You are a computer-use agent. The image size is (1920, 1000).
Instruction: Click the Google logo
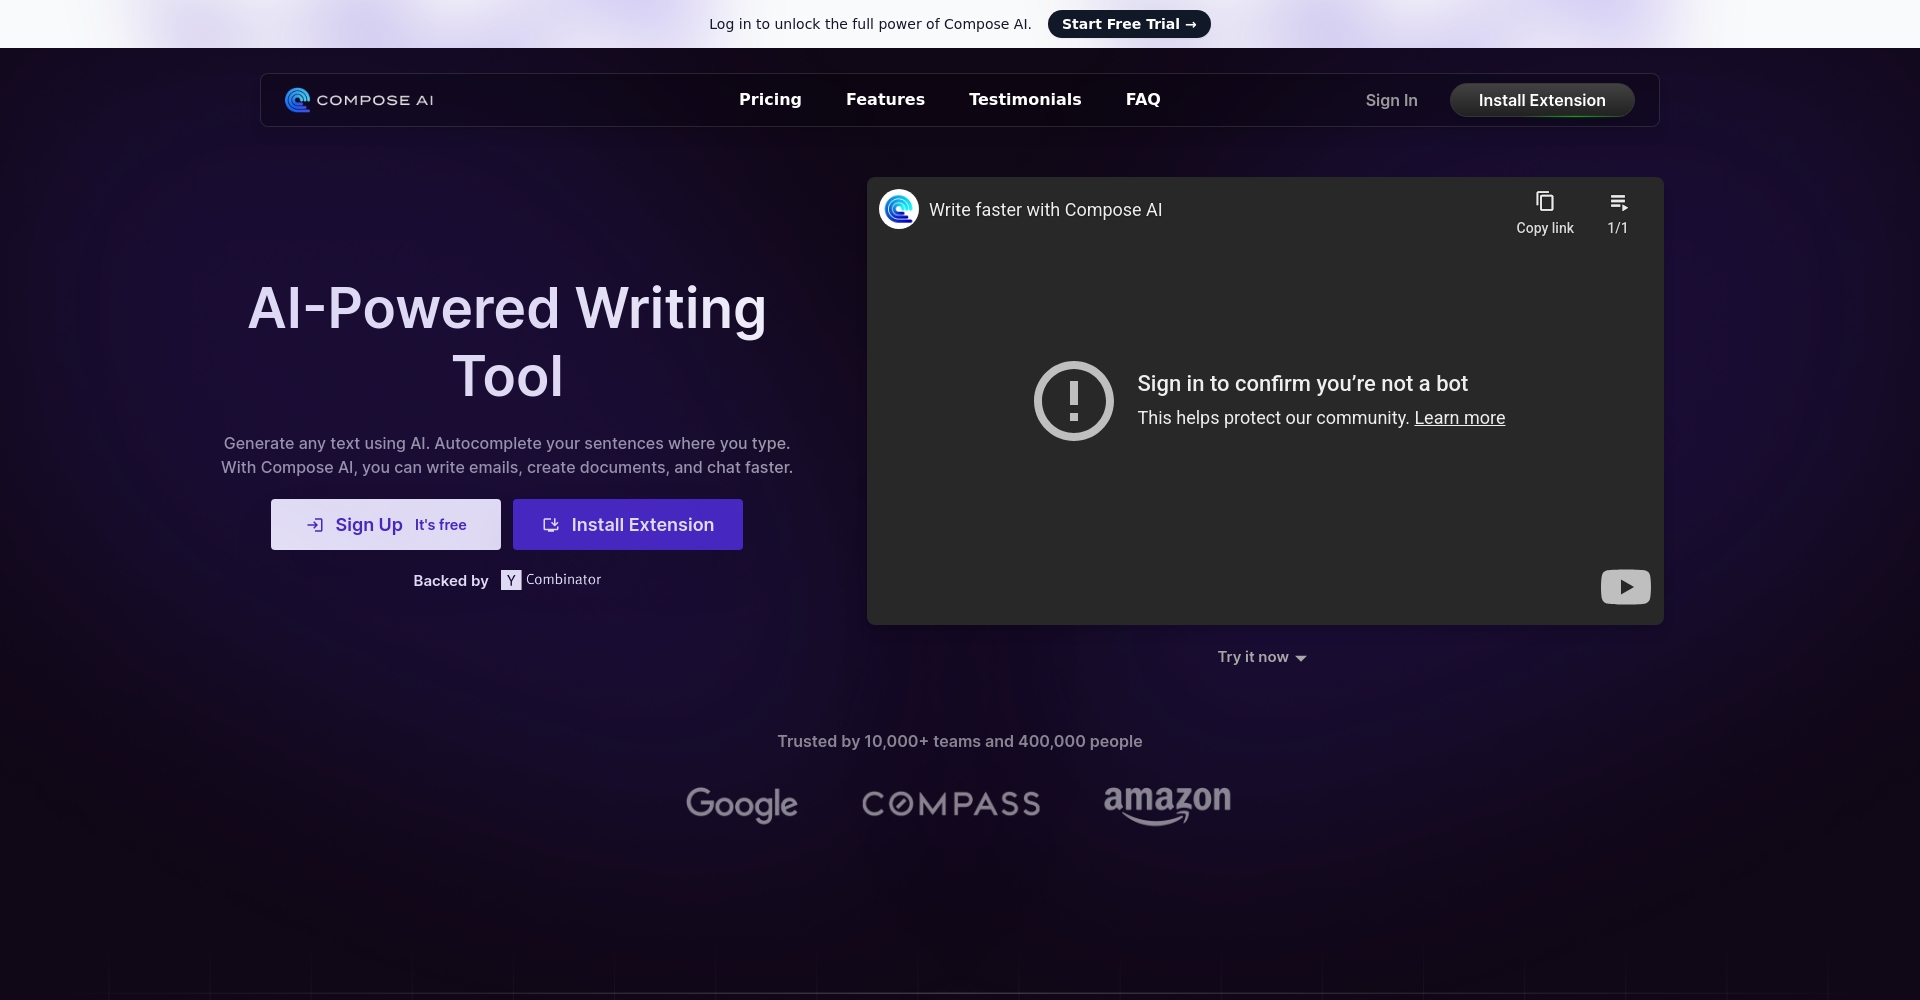pos(741,804)
